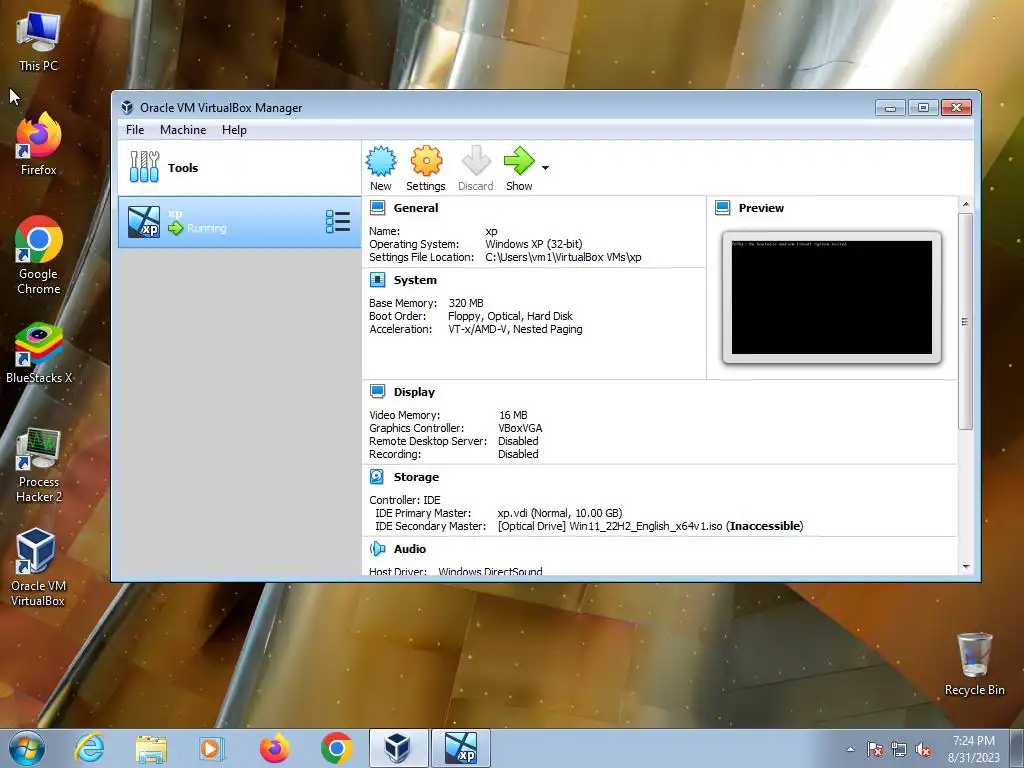
Task: Open File Explorer from taskbar
Action: (x=151, y=748)
